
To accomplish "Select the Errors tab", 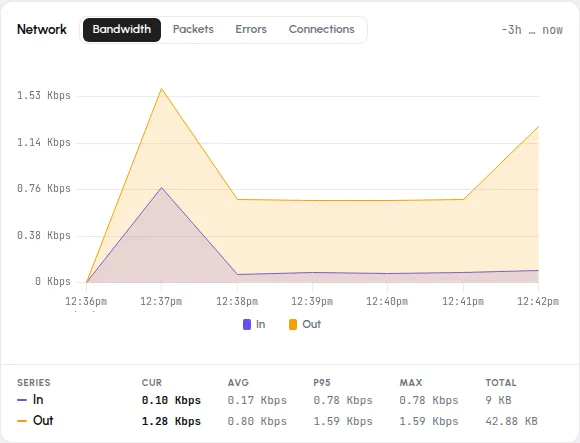I will pos(251,30).
